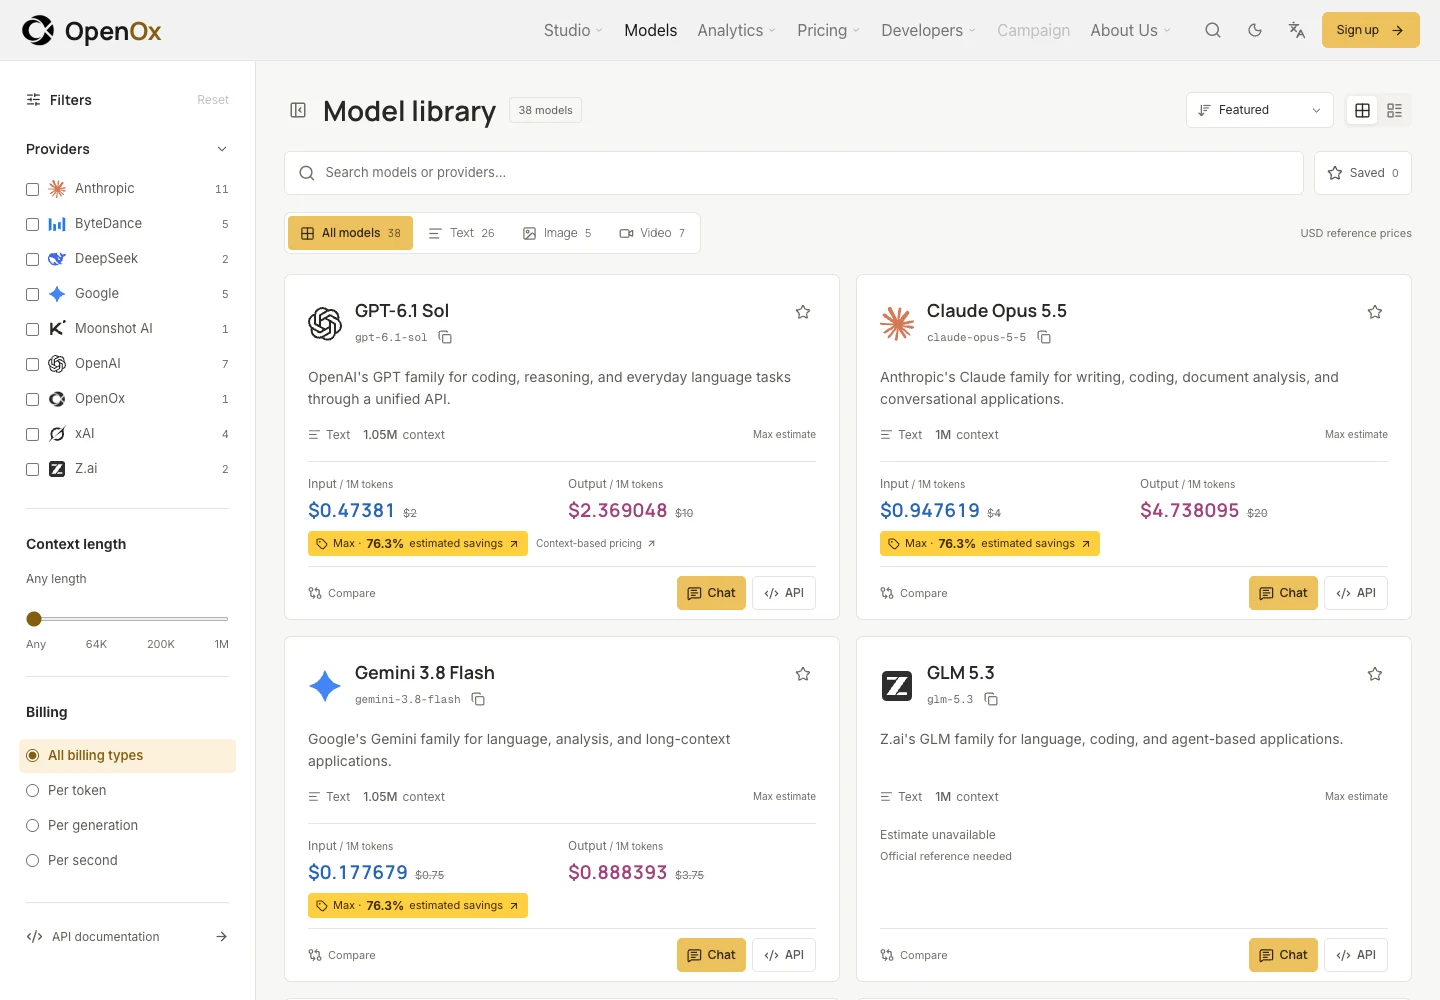Check the Anthropic provider filter

(x=32, y=189)
